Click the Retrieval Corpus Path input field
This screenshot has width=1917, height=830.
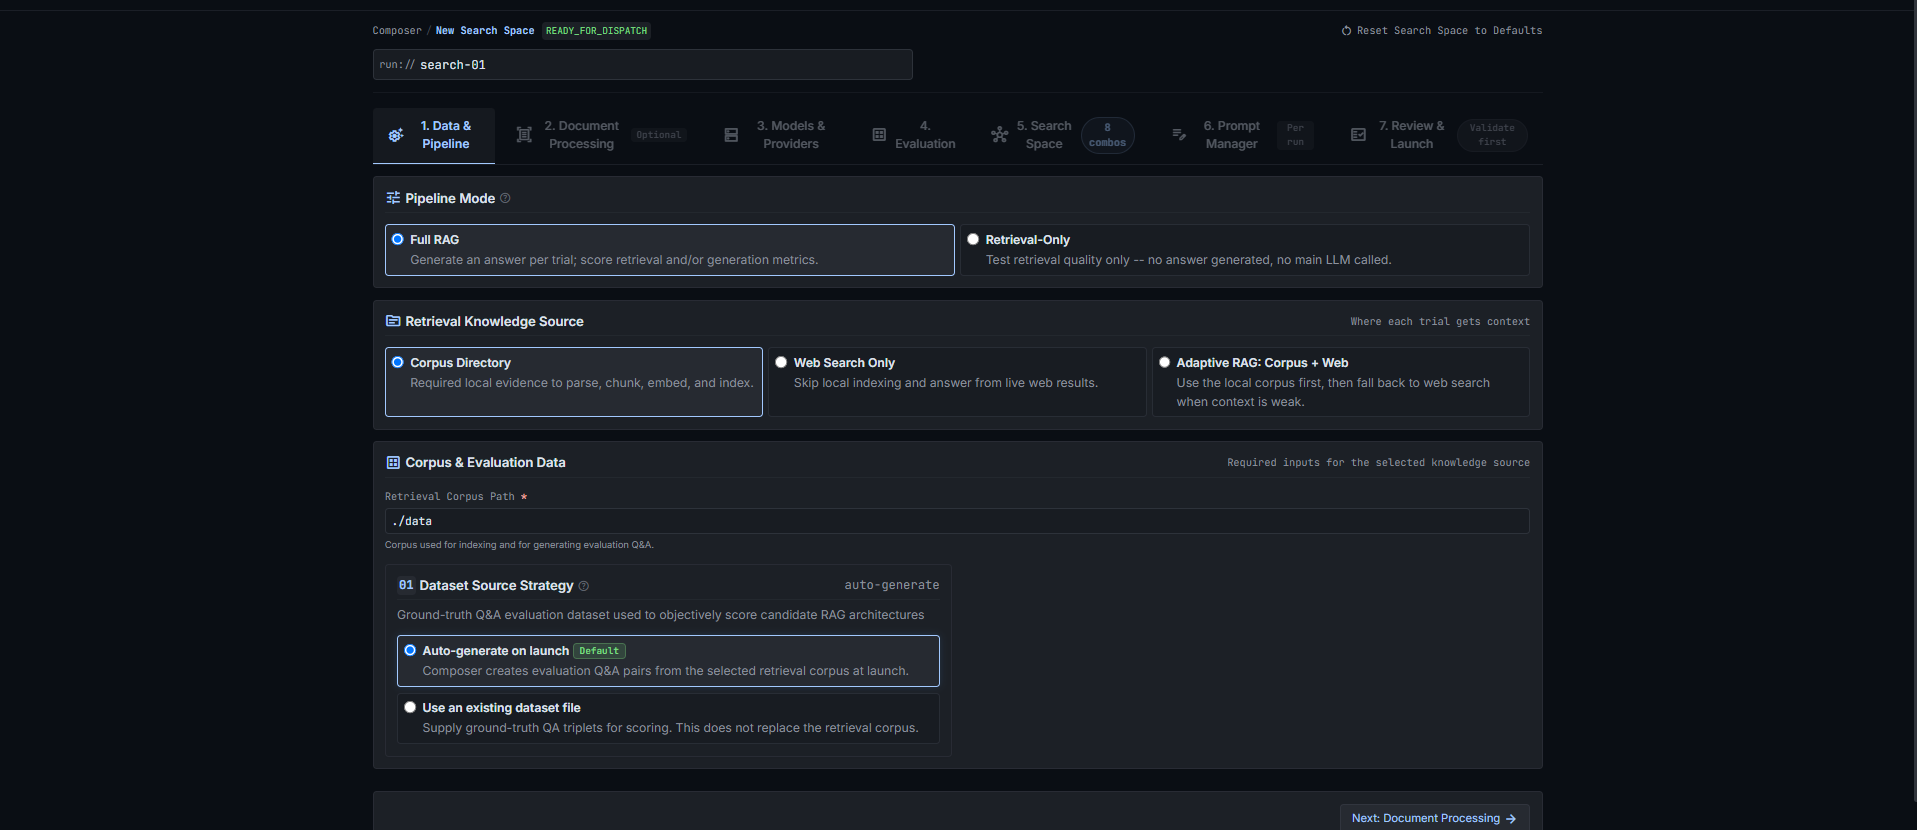pyautogui.click(x=957, y=521)
